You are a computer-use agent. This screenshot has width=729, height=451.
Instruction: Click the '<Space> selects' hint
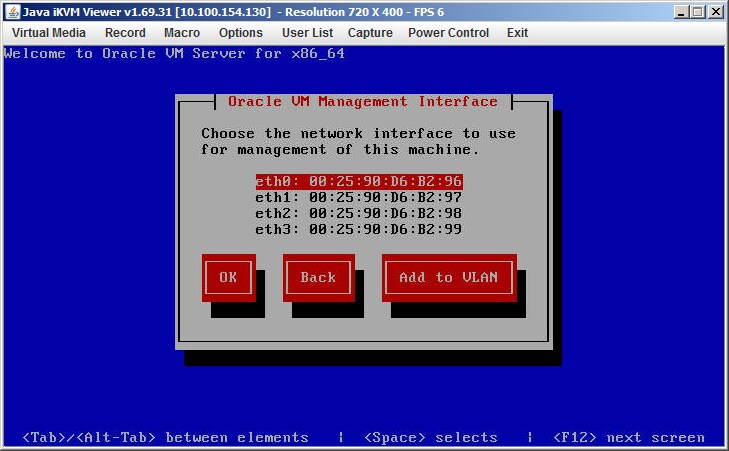point(431,438)
